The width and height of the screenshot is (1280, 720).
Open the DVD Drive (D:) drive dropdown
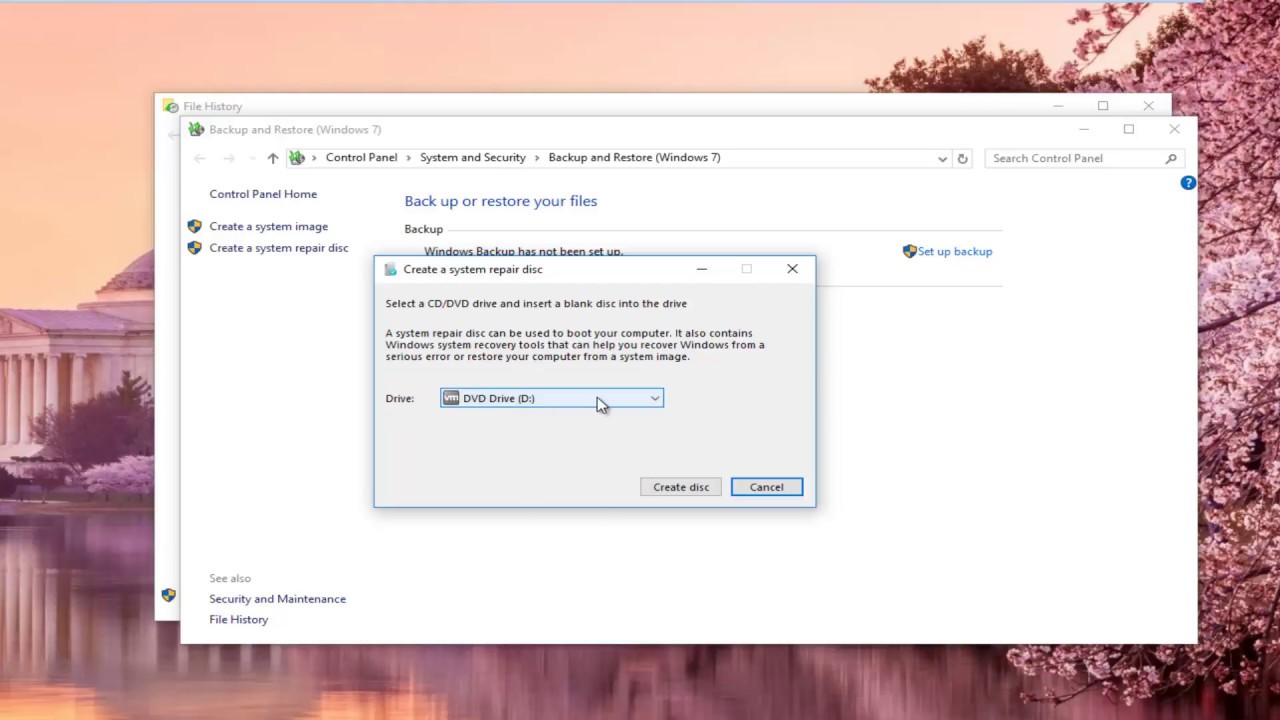[552, 398]
